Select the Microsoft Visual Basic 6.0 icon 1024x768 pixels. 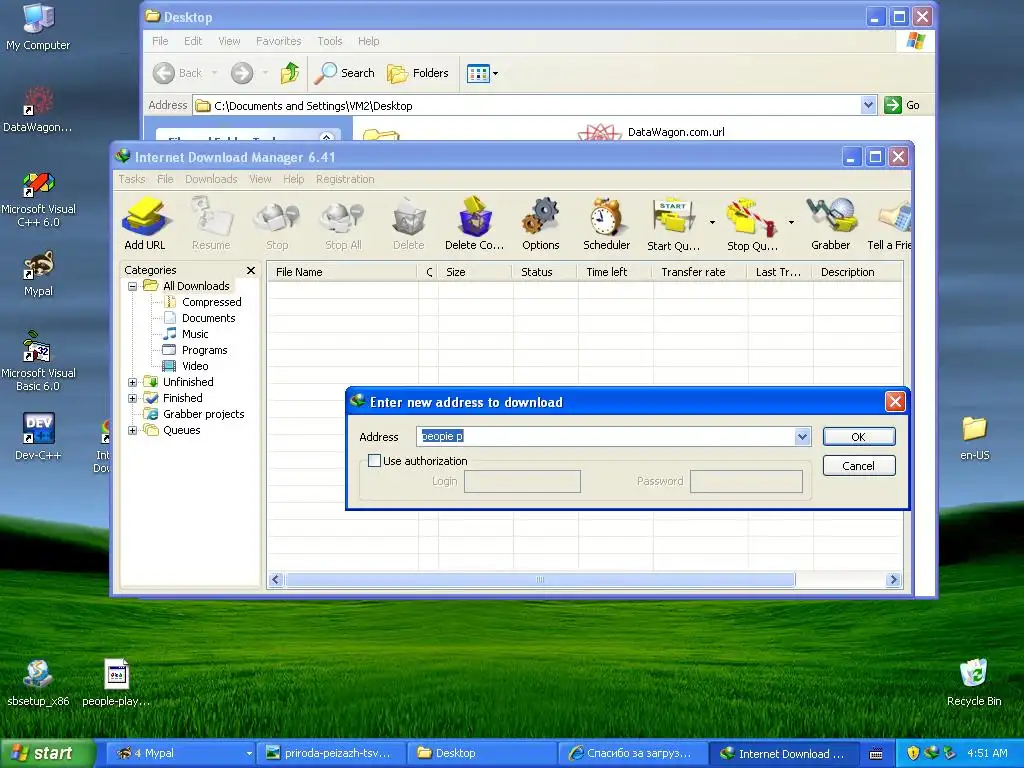(38, 361)
